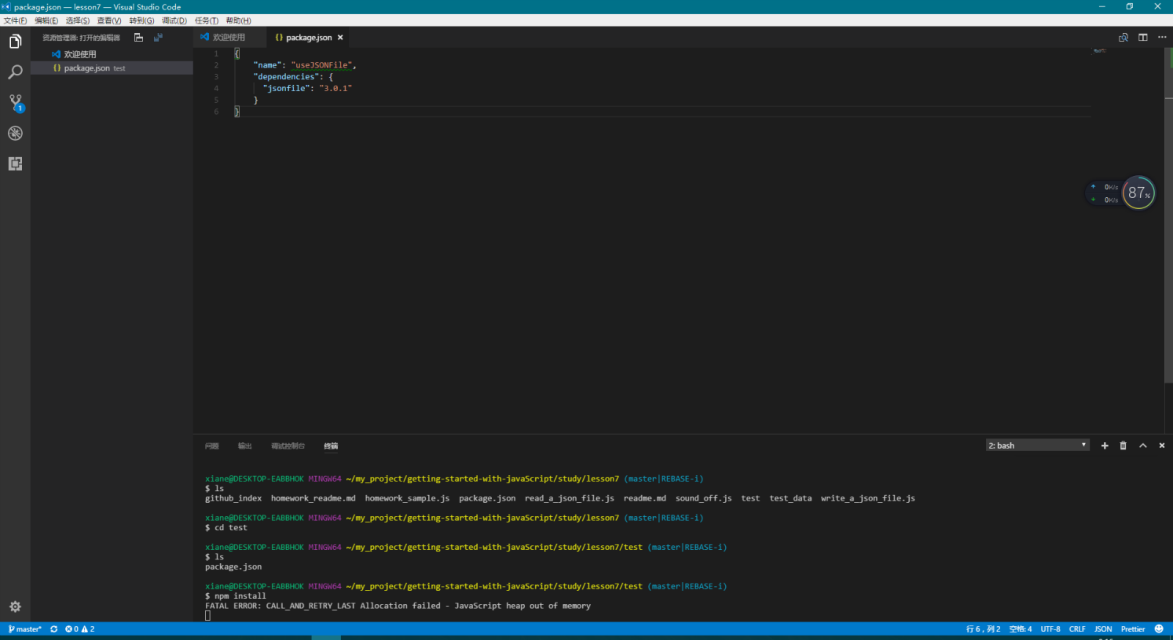Screen dimensions: 1173x640
Task: Click the feedback smiley in status bar
Action: pyautogui.click(x=1157, y=629)
